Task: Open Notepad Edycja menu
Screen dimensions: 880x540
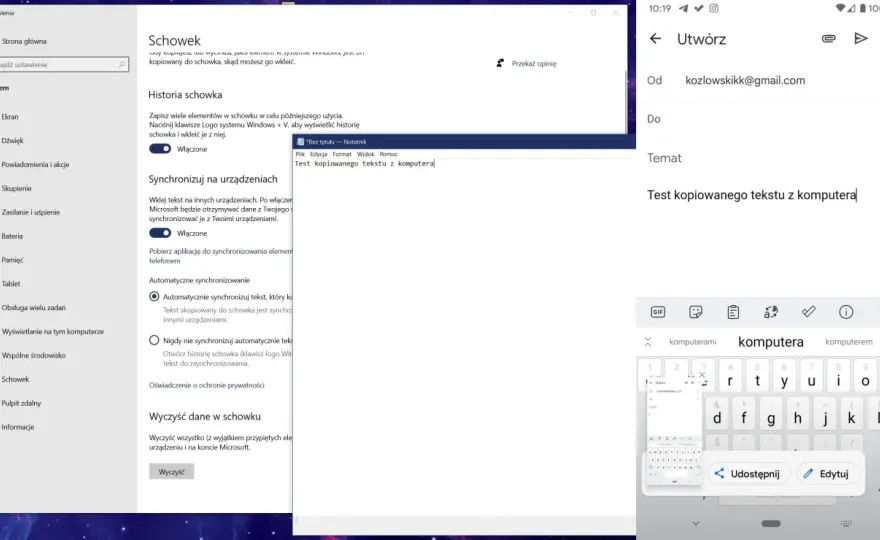Action: click(x=319, y=154)
